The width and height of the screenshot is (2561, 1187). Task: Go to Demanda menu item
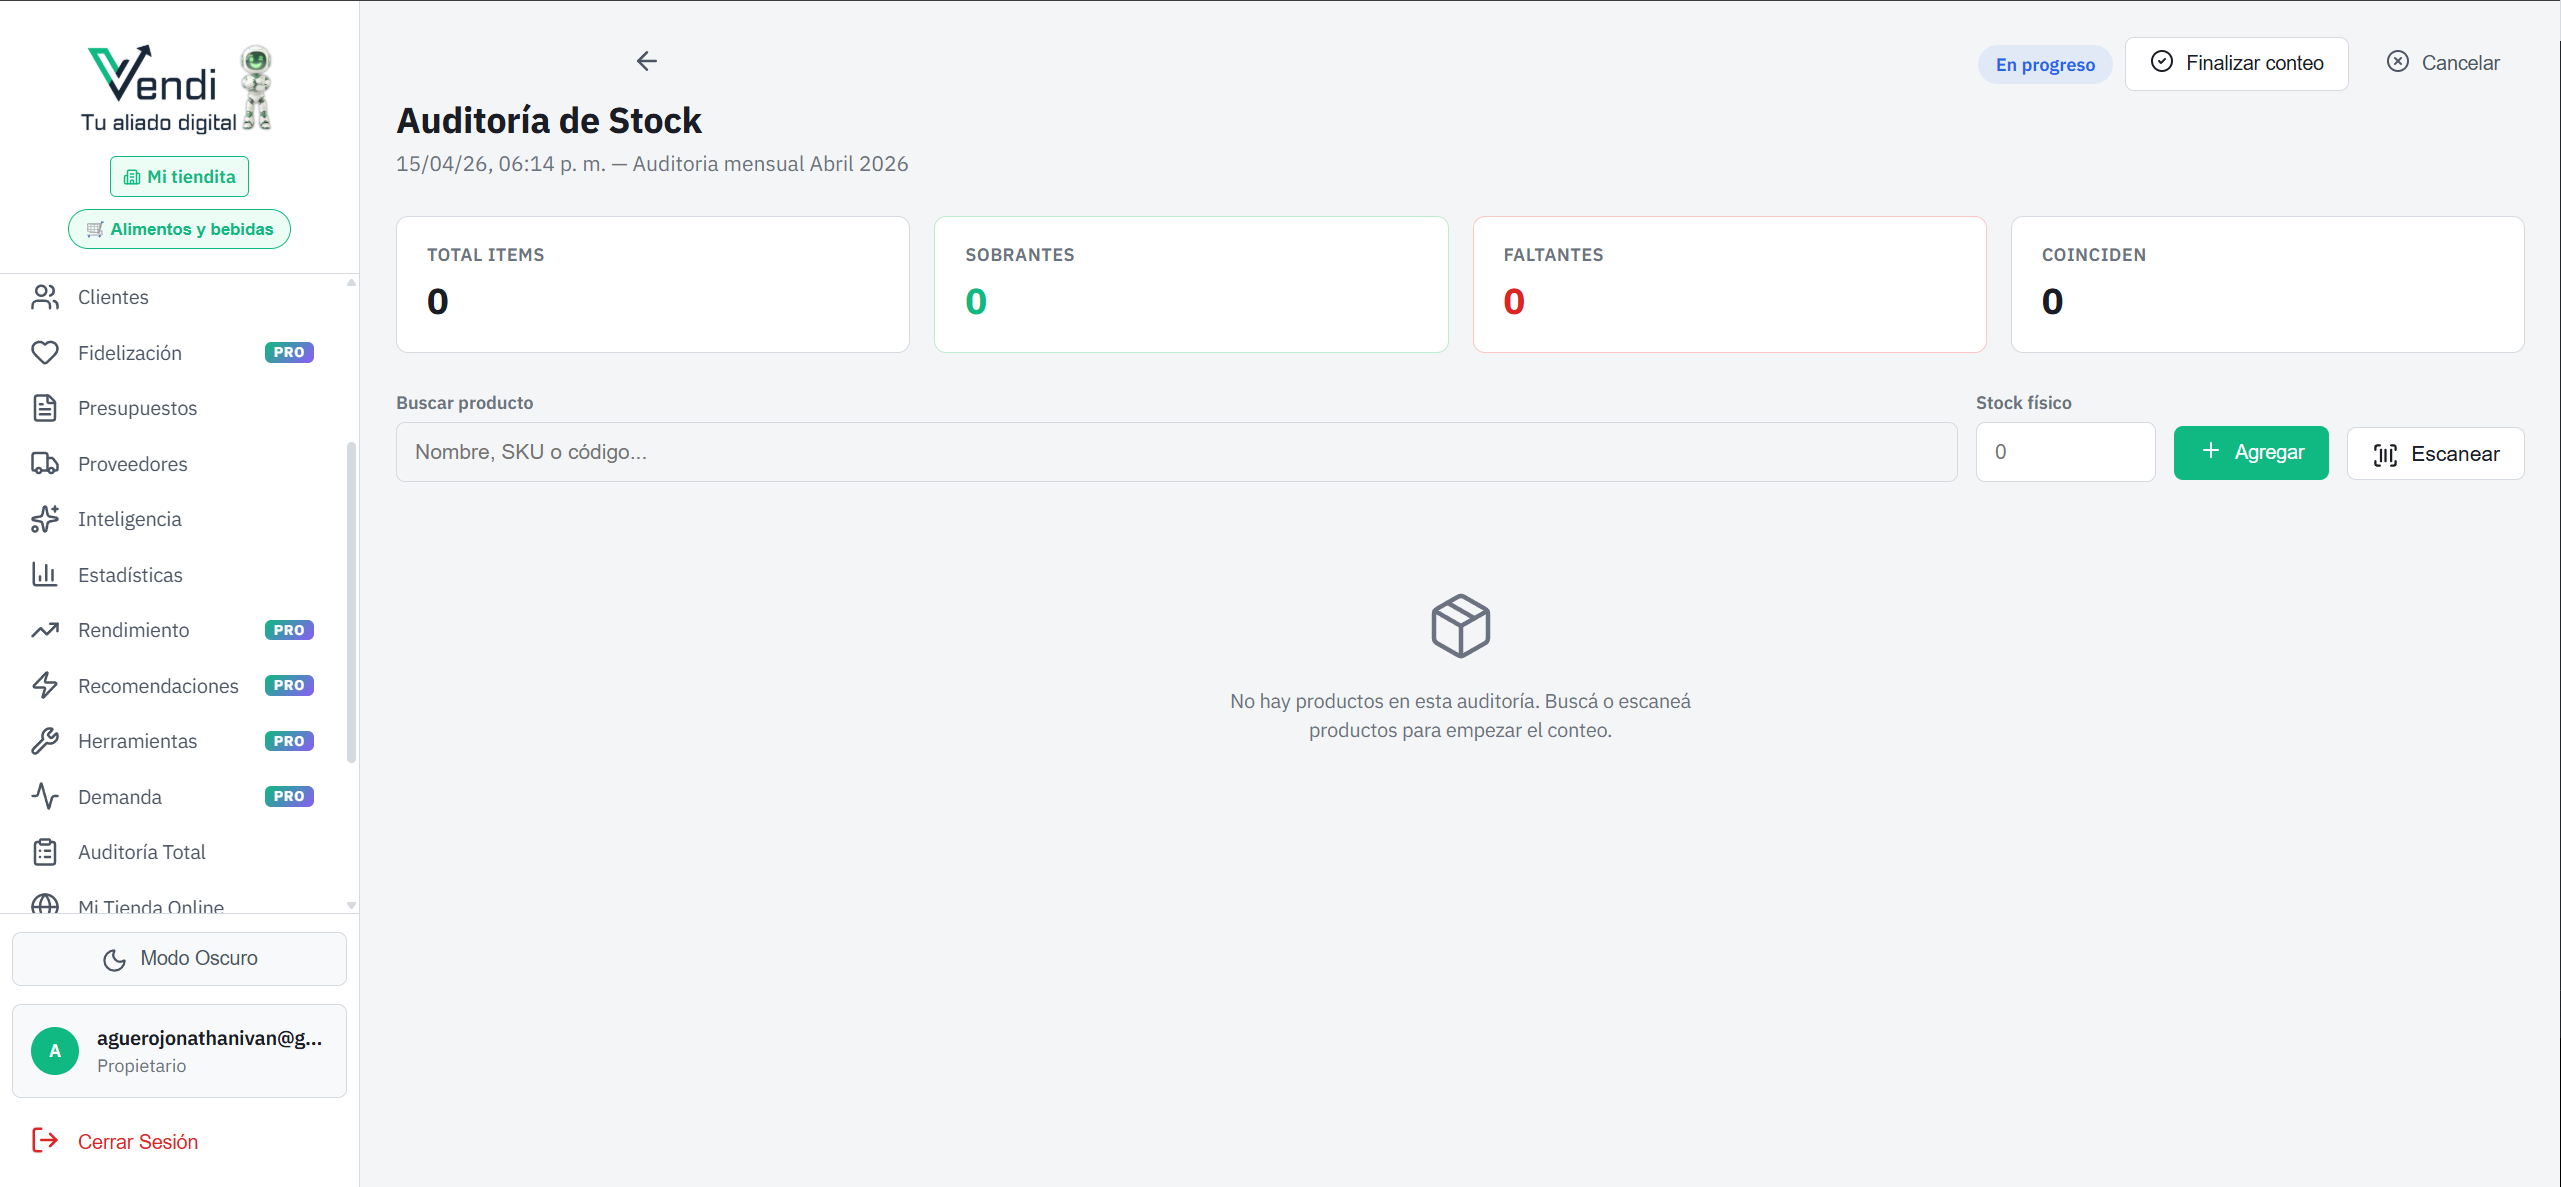click(120, 797)
